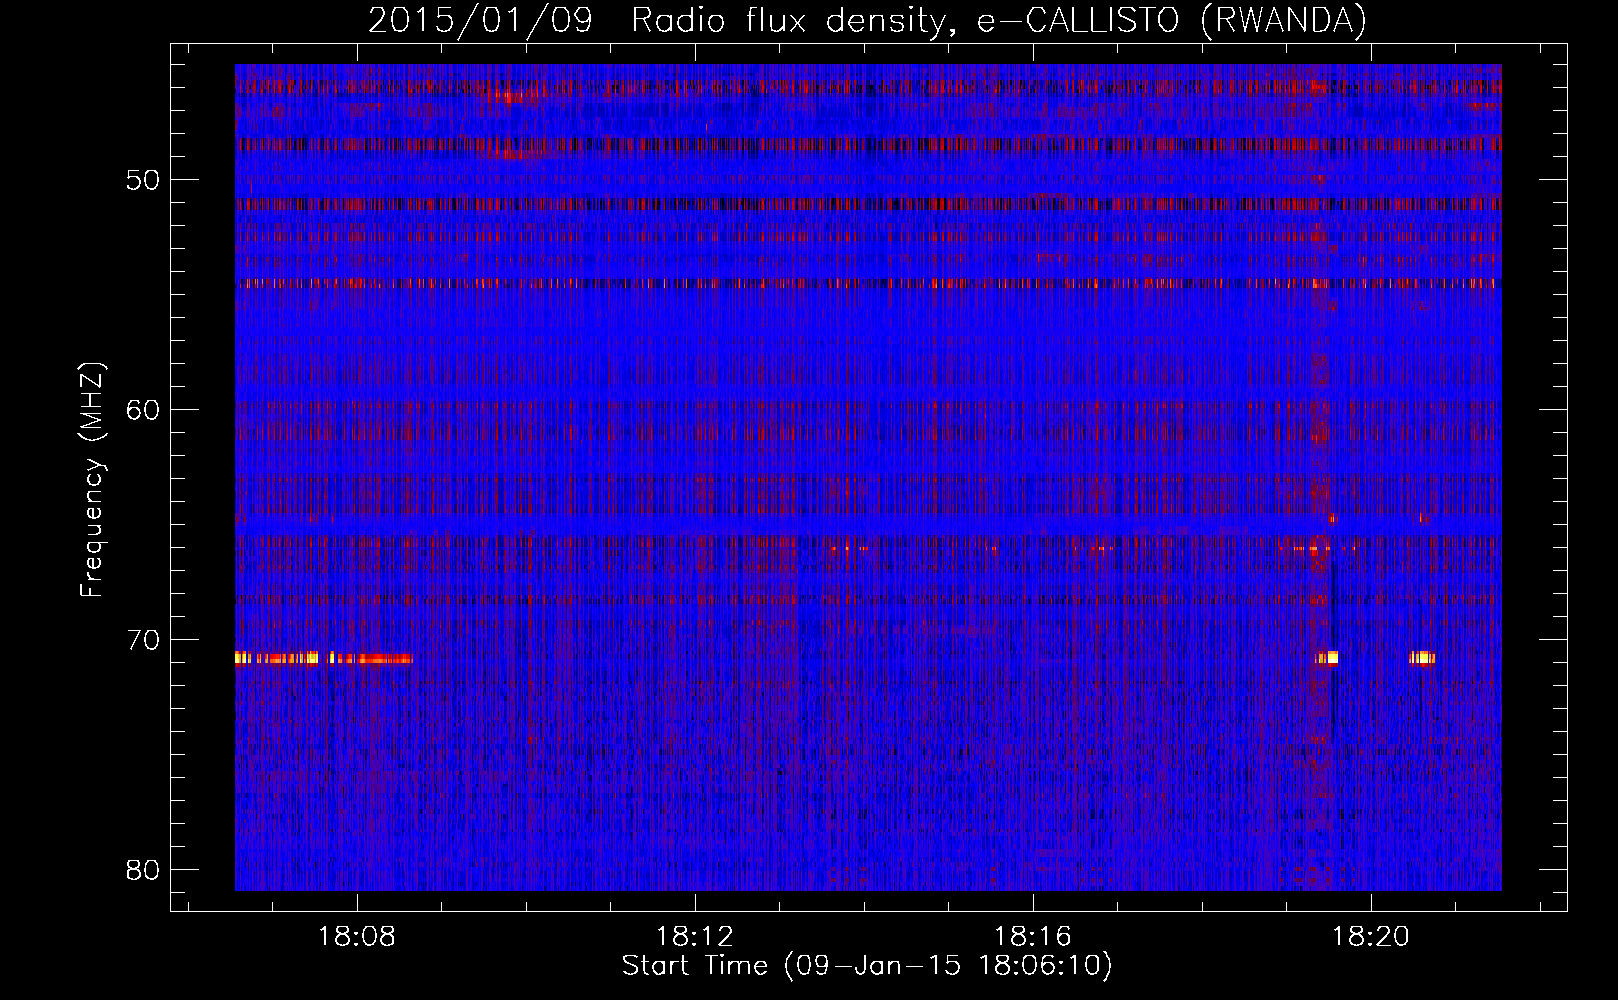Click the 18:16 time tick label
Viewport: 1618px width, 1000px height.
[1032, 937]
